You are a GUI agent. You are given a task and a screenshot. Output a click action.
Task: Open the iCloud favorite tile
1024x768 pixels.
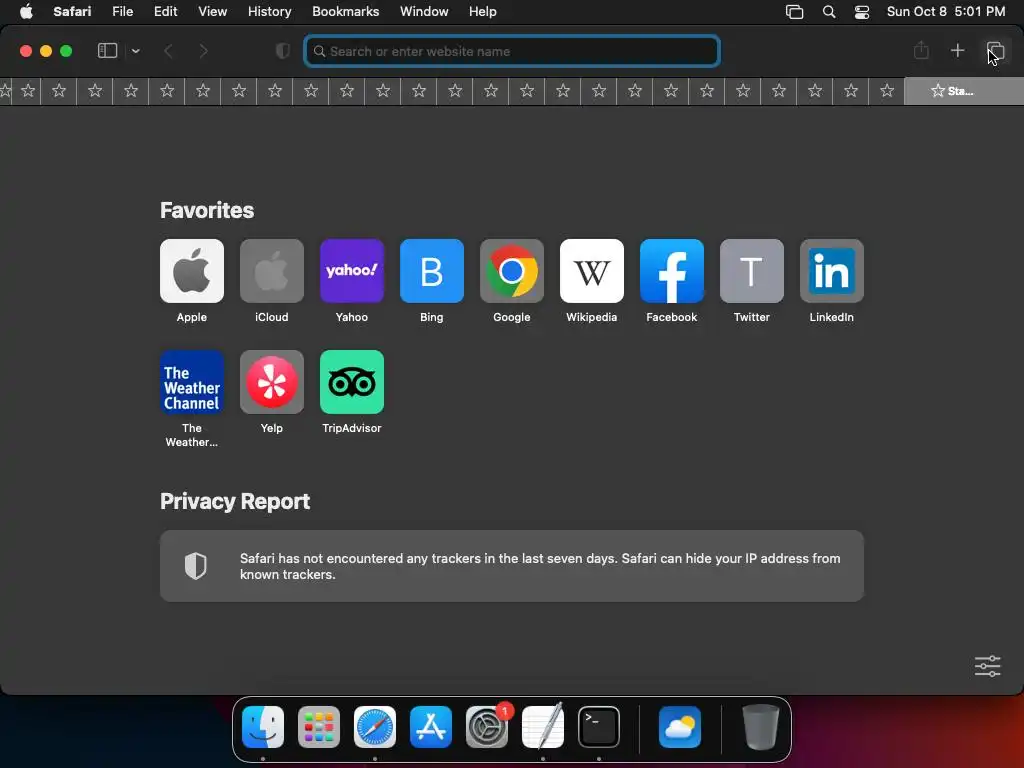(x=272, y=271)
